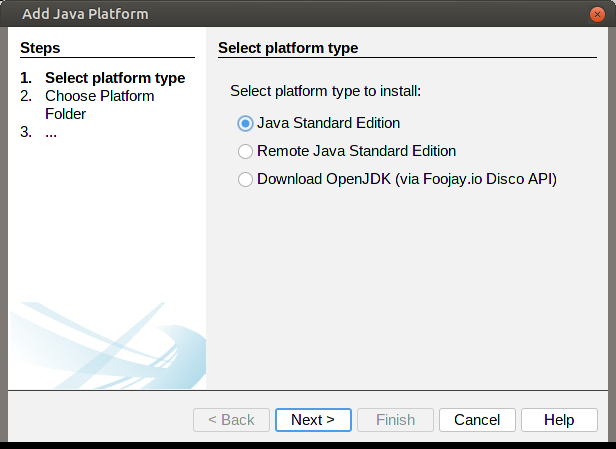Click the greyed-out Finish button
The image size is (616, 449).
tap(395, 420)
